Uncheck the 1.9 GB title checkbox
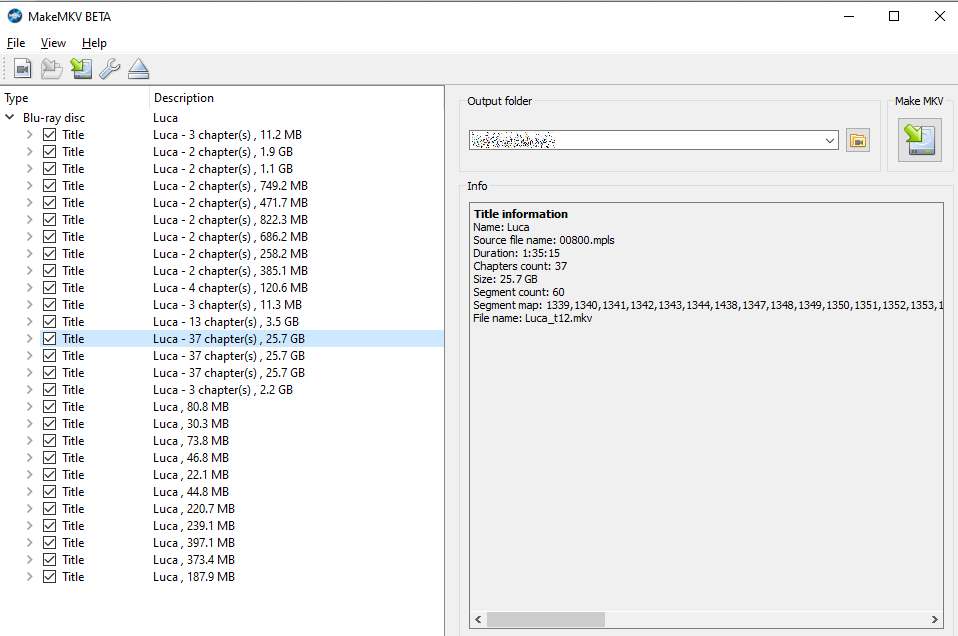The image size is (958, 636). (x=49, y=152)
